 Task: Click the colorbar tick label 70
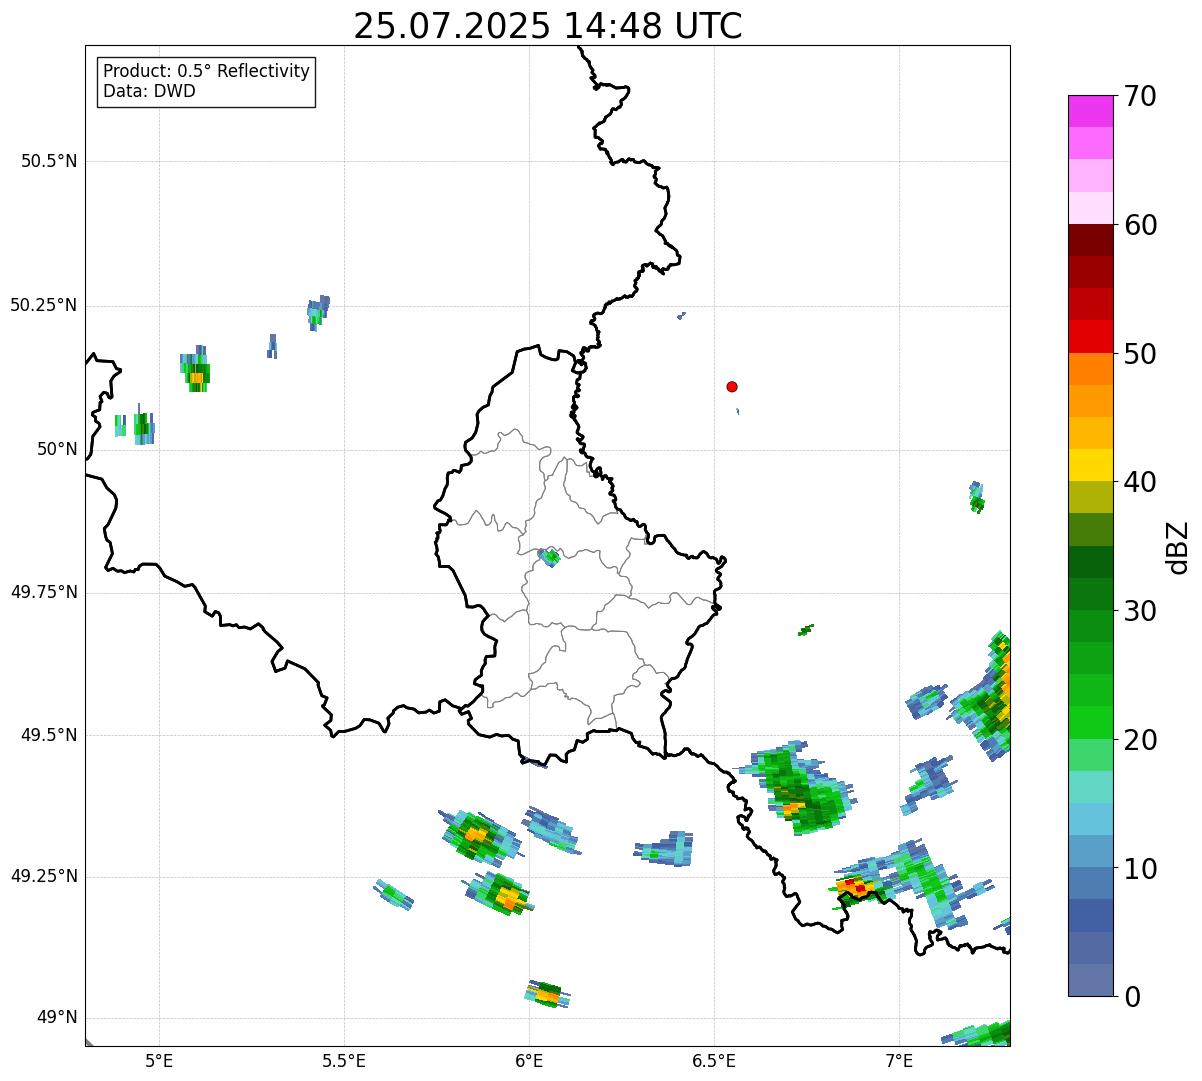click(1140, 96)
